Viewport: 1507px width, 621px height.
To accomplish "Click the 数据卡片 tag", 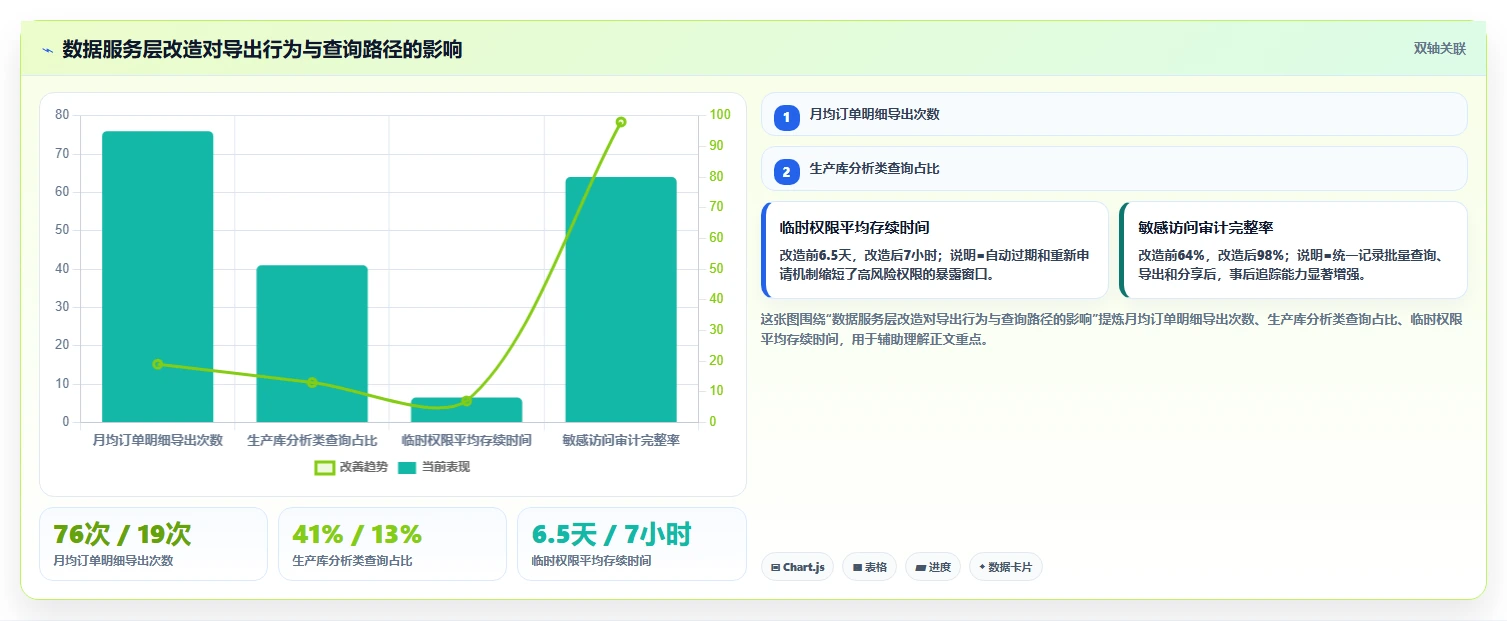I will [1005, 567].
